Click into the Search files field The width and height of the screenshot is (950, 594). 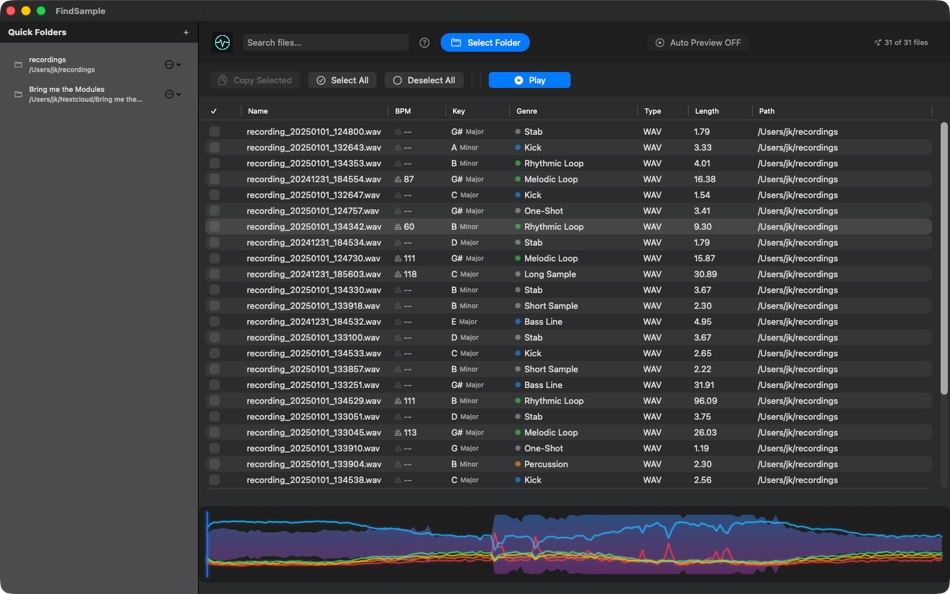coord(325,42)
